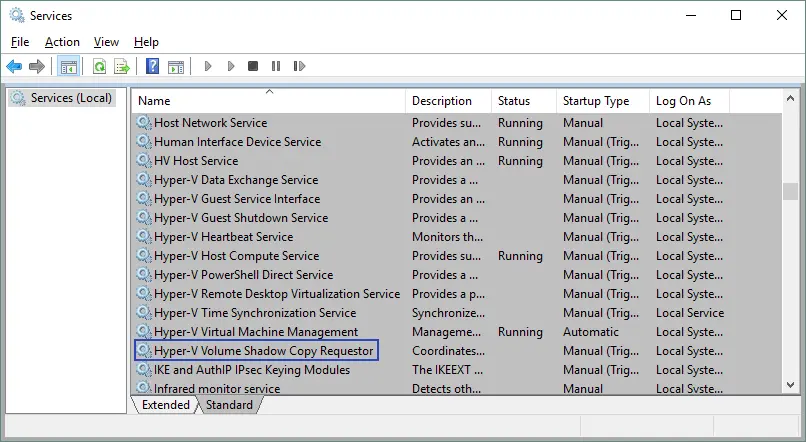Click gear icon of Human Interface Device Service
Viewport: 806px width, 442px height.
point(144,141)
